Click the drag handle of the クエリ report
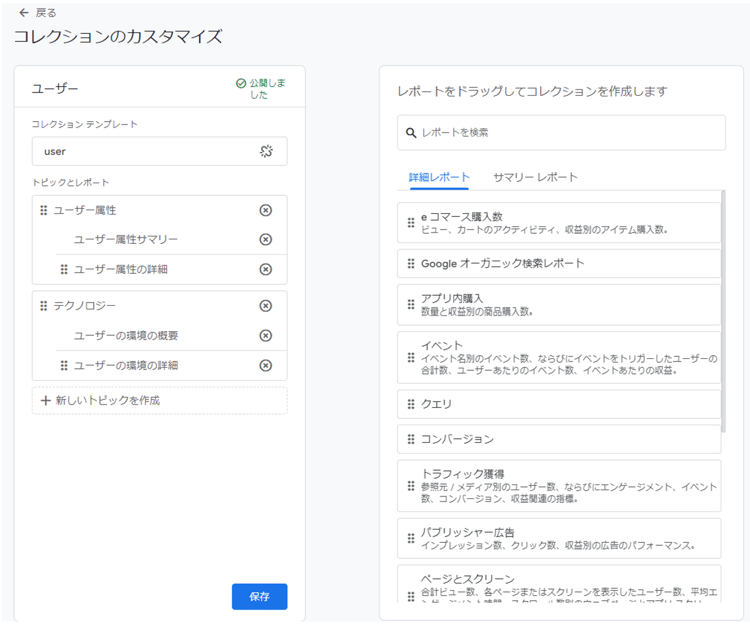Viewport: 750px width, 624px height. [x=411, y=405]
